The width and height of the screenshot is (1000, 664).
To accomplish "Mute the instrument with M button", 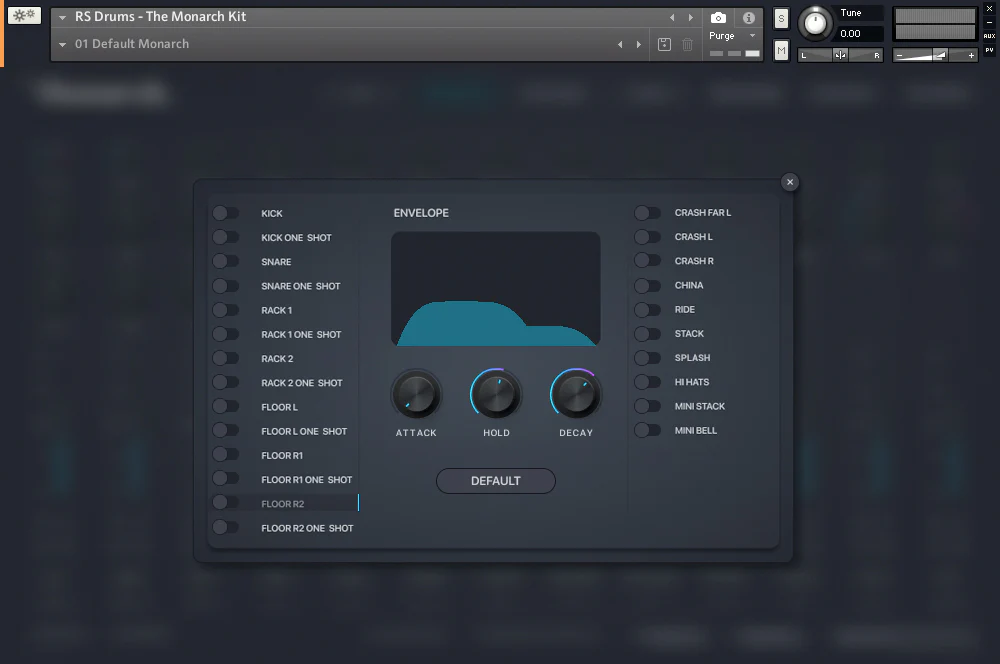I will (781, 50).
